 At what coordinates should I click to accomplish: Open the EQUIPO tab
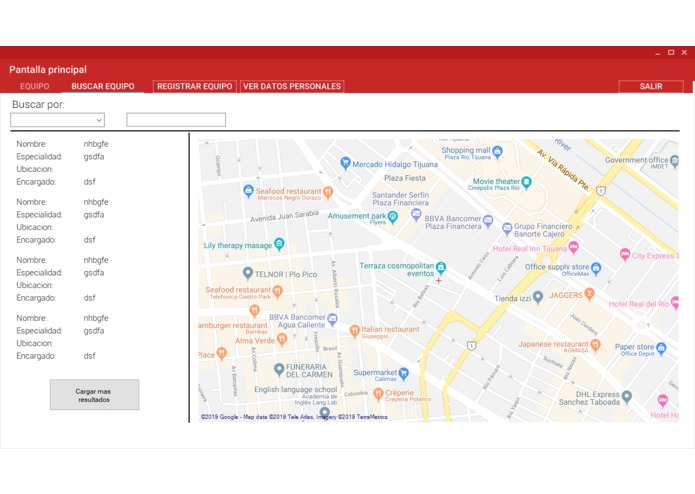pos(35,86)
